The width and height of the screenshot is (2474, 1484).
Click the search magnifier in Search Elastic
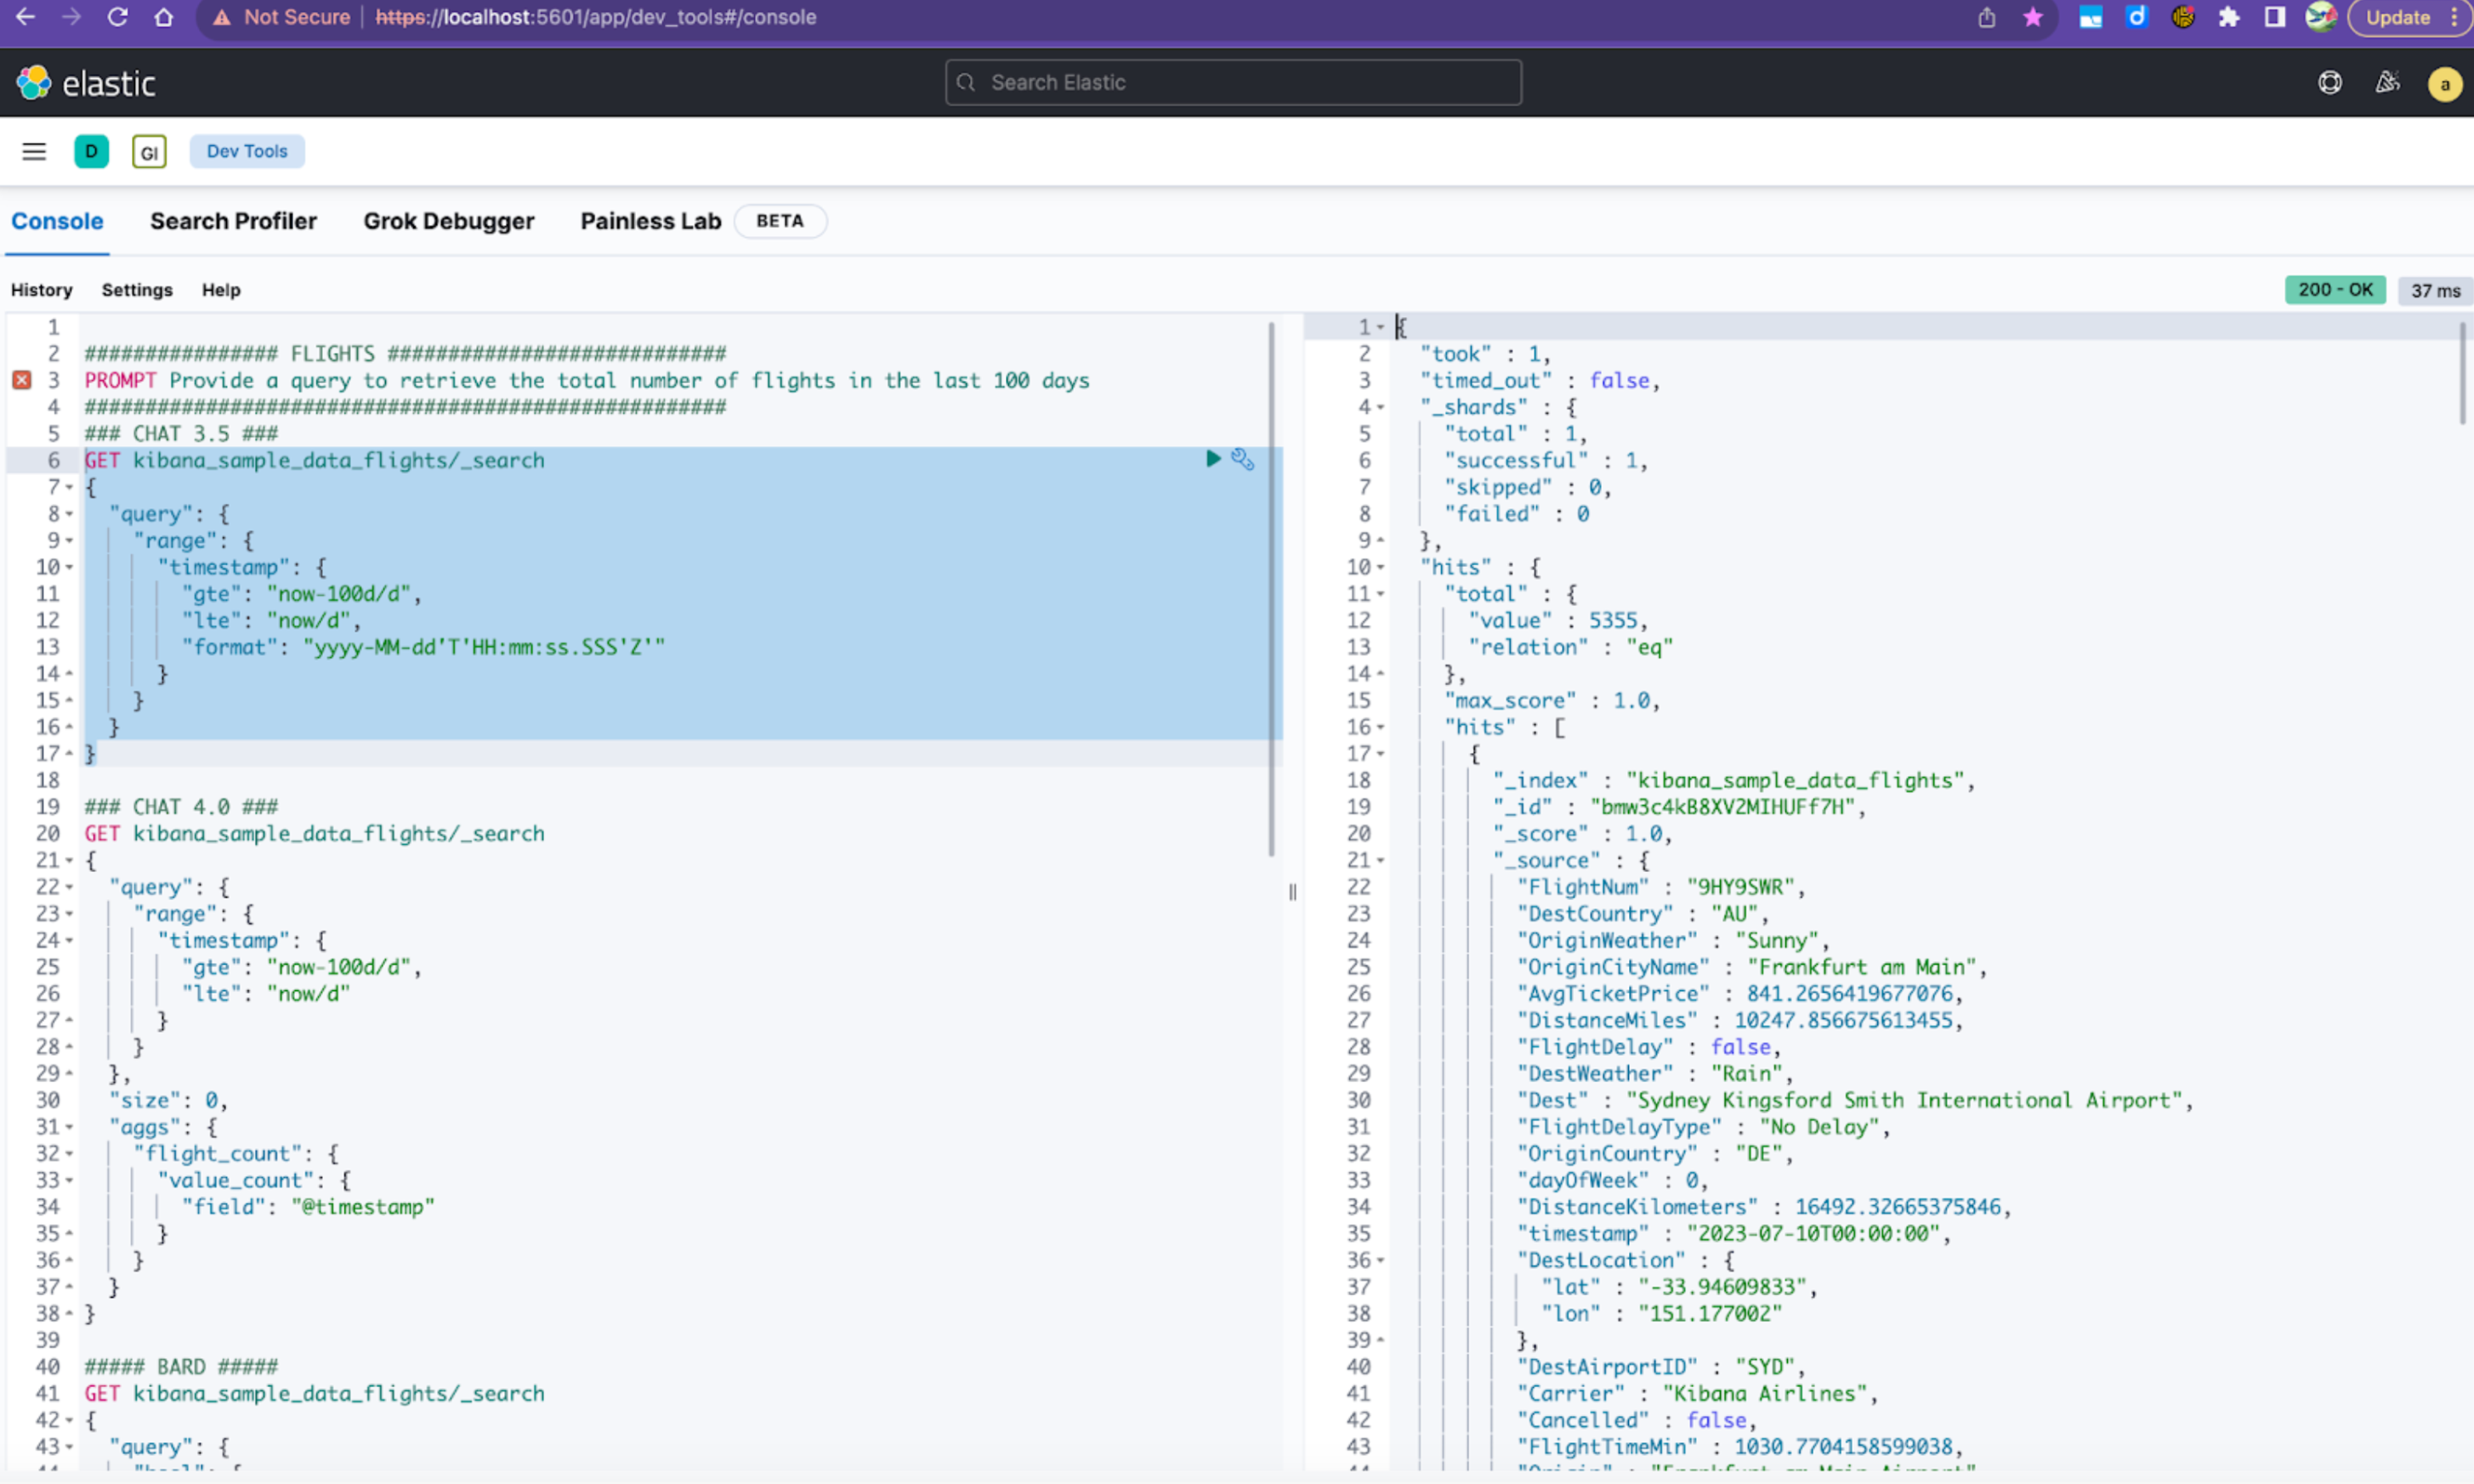[x=965, y=83]
